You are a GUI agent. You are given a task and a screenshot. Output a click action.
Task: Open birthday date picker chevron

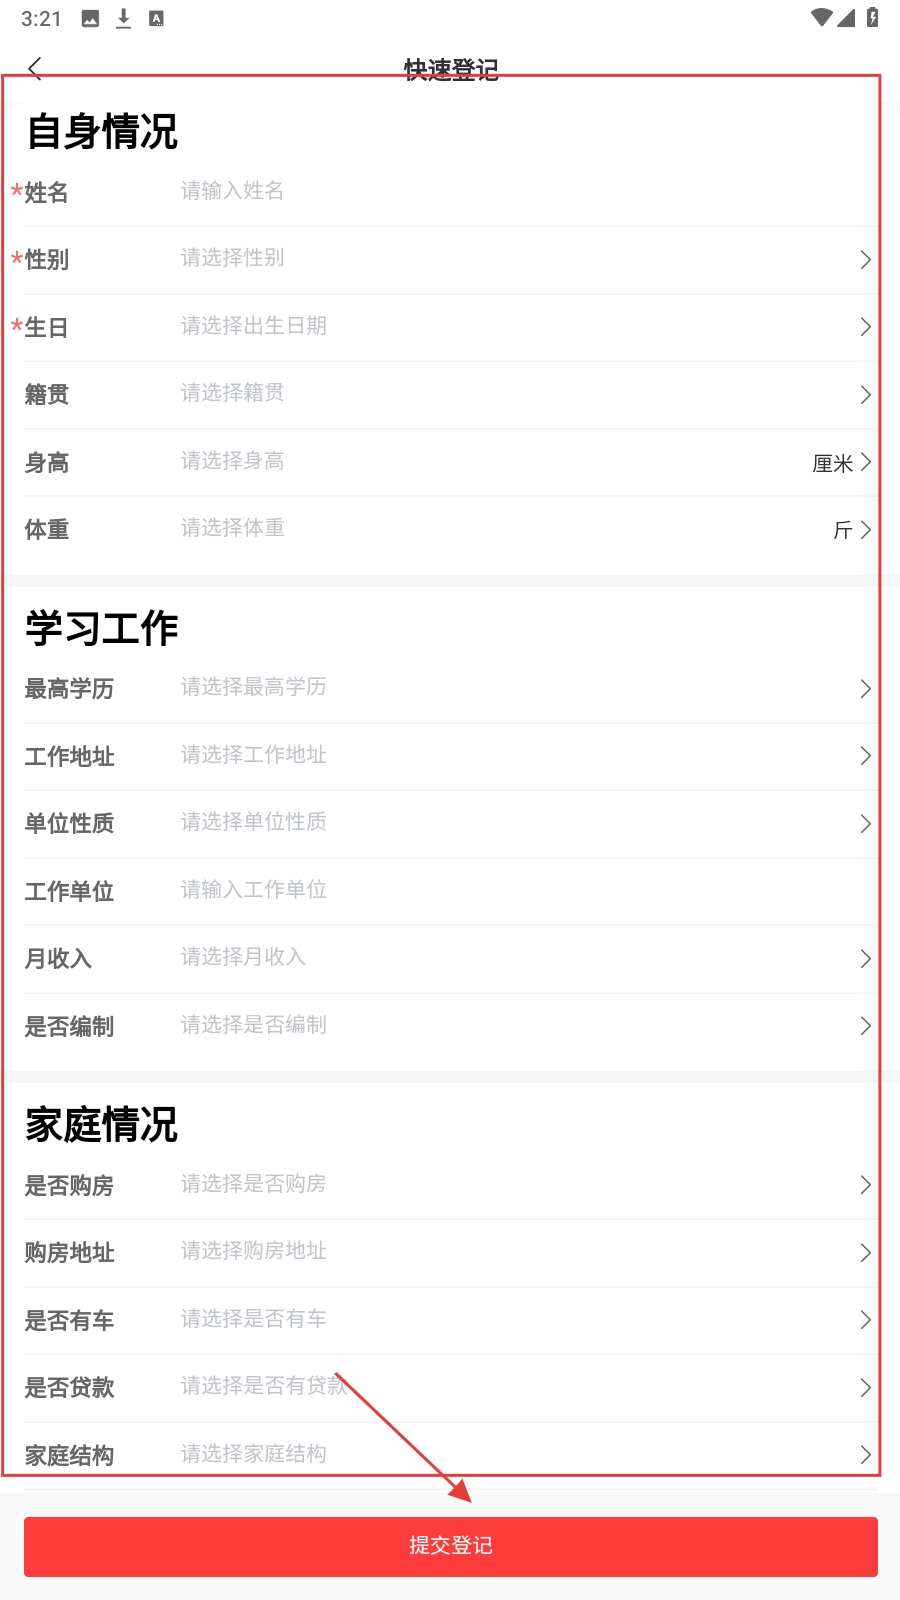[x=865, y=327]
